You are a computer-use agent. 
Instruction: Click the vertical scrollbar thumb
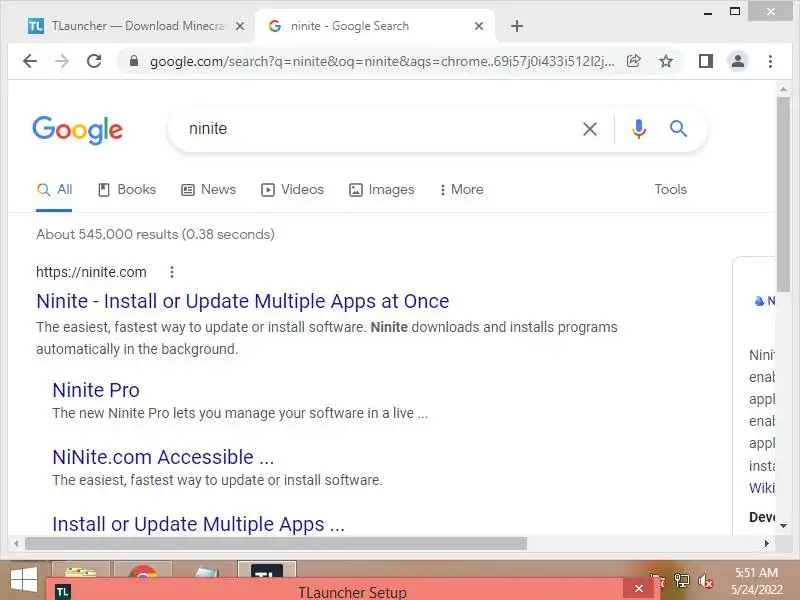point(783,194)
